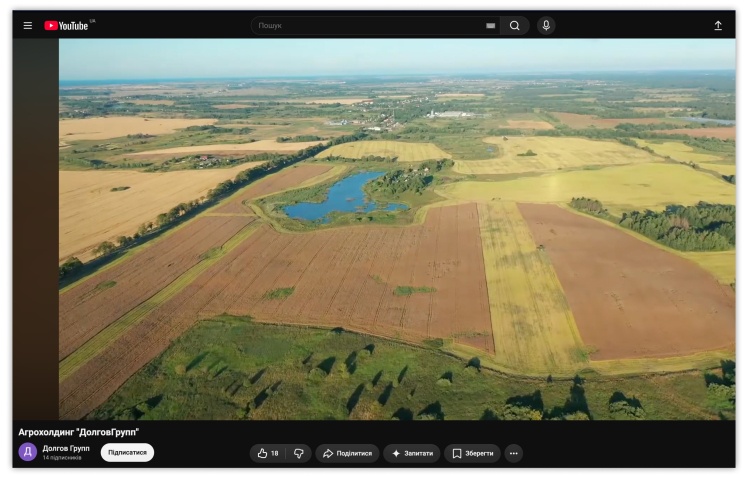748x478 pixels.
Task: Start voice search with microphone
Action: (x=546, y=26)
